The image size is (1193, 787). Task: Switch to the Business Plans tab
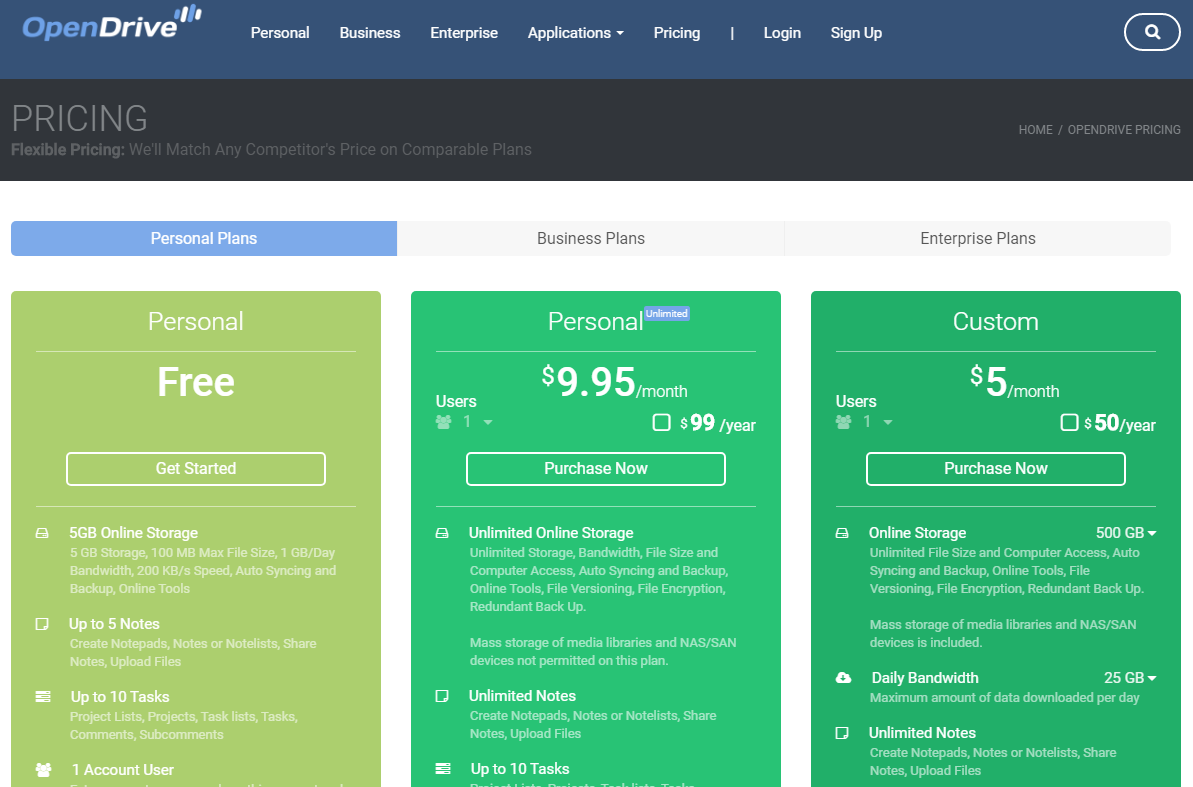[x=590, y=238]
